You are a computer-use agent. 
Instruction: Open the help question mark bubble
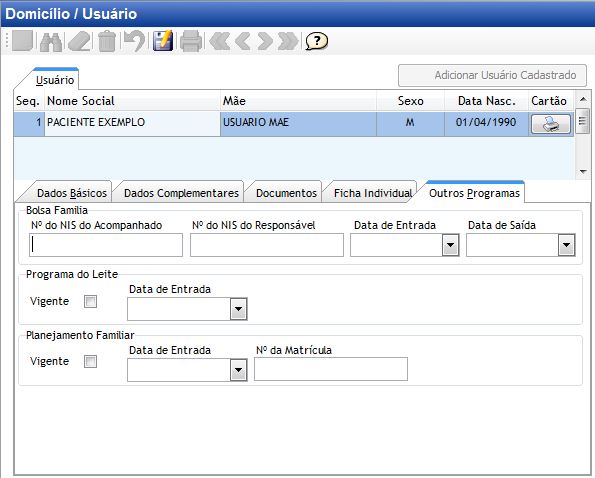click(316, 41)
